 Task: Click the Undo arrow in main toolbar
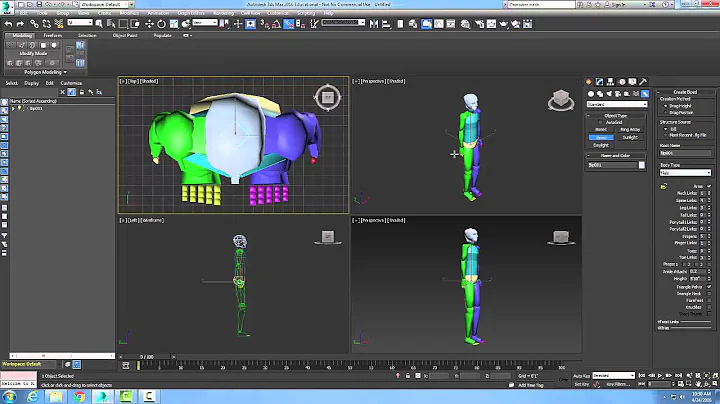tap(8, 24)
